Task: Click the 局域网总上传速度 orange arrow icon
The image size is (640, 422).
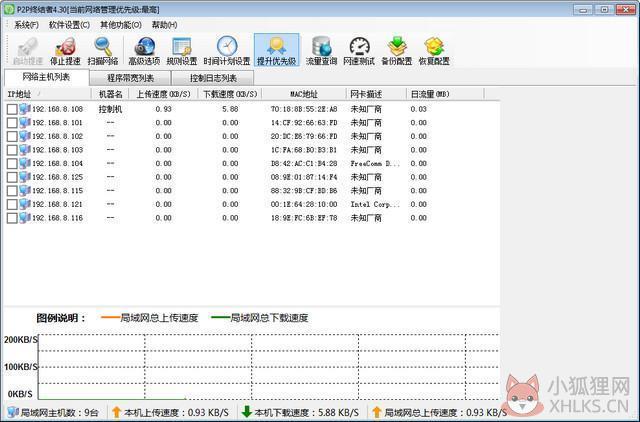Action: point(377,412)
